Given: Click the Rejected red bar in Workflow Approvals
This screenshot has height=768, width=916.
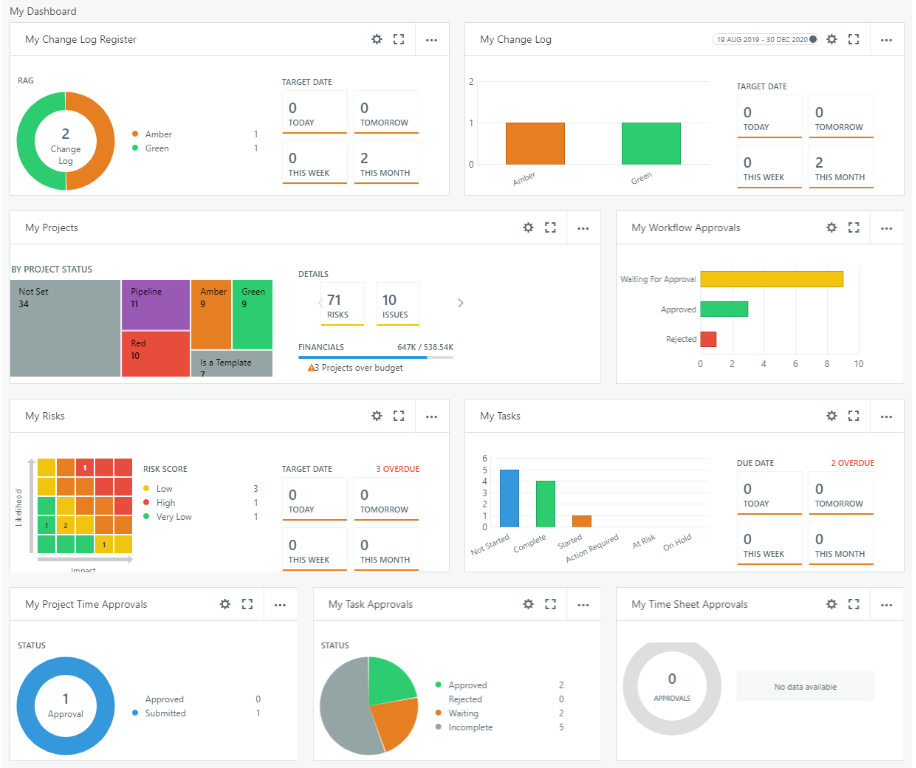Looking at the screenshot, I should pos(709,339).
